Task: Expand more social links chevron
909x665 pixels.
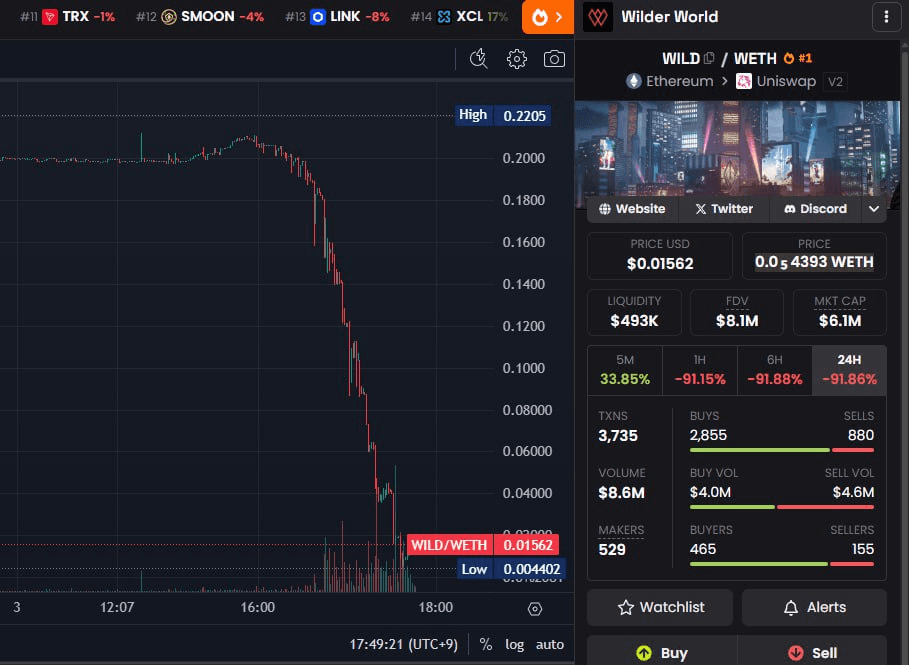Action: pyautogui.click(x=873, y=209)
